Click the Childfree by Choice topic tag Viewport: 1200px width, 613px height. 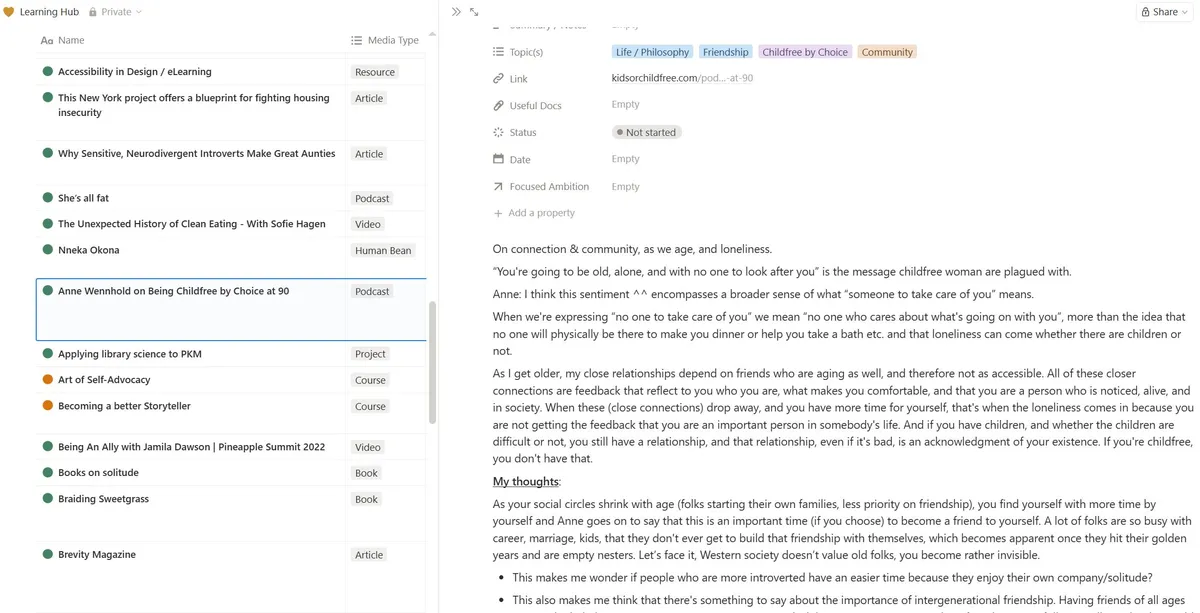[x=805, y=52]
